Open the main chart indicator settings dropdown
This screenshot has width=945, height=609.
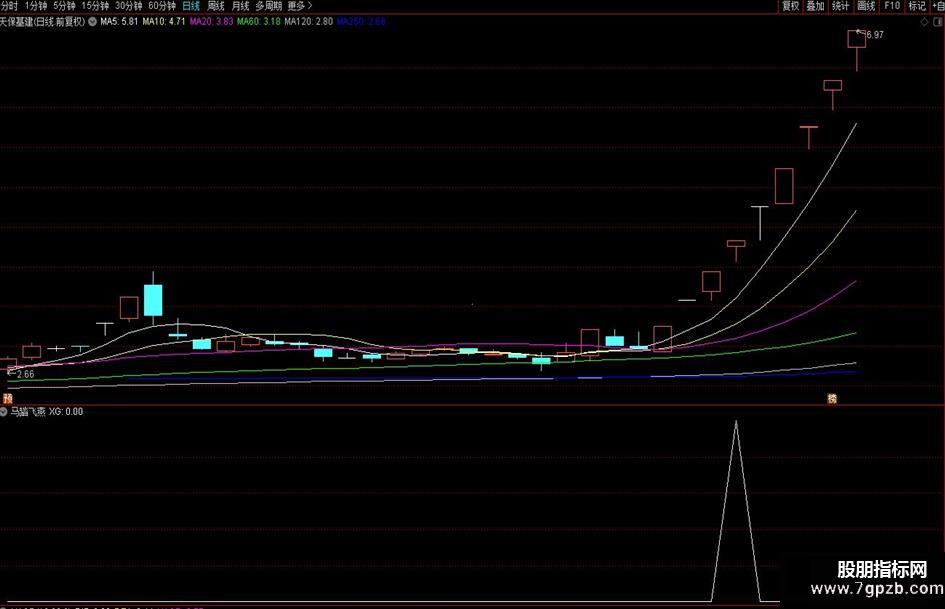(92, 22)
